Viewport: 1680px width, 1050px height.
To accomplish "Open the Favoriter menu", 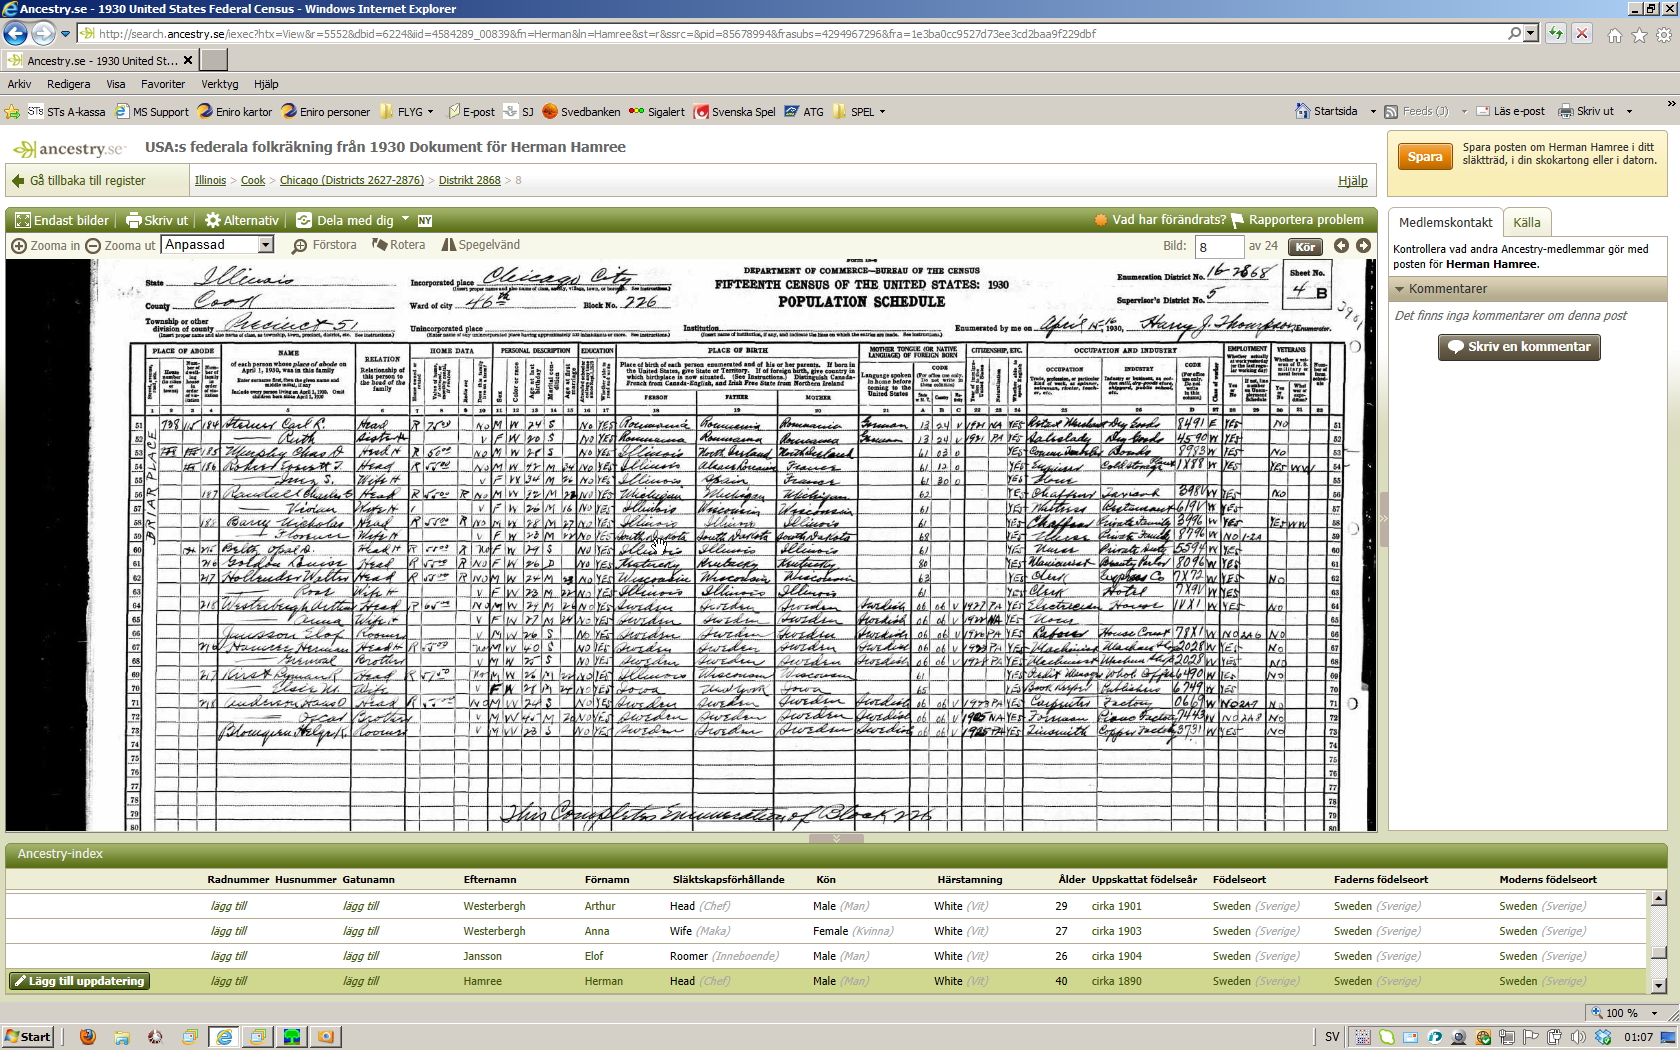I will 162,84.
